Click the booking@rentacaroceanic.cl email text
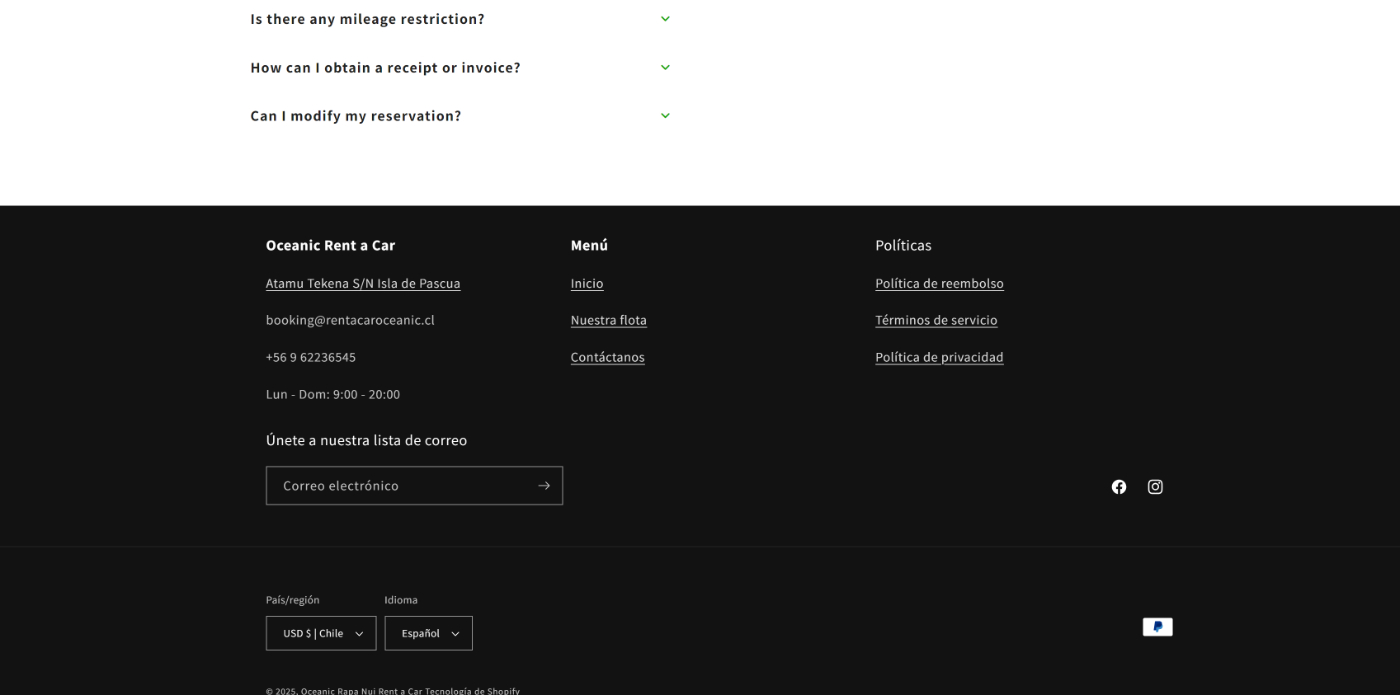Screen dimensions: 1400x695 [x=350, y=321]
